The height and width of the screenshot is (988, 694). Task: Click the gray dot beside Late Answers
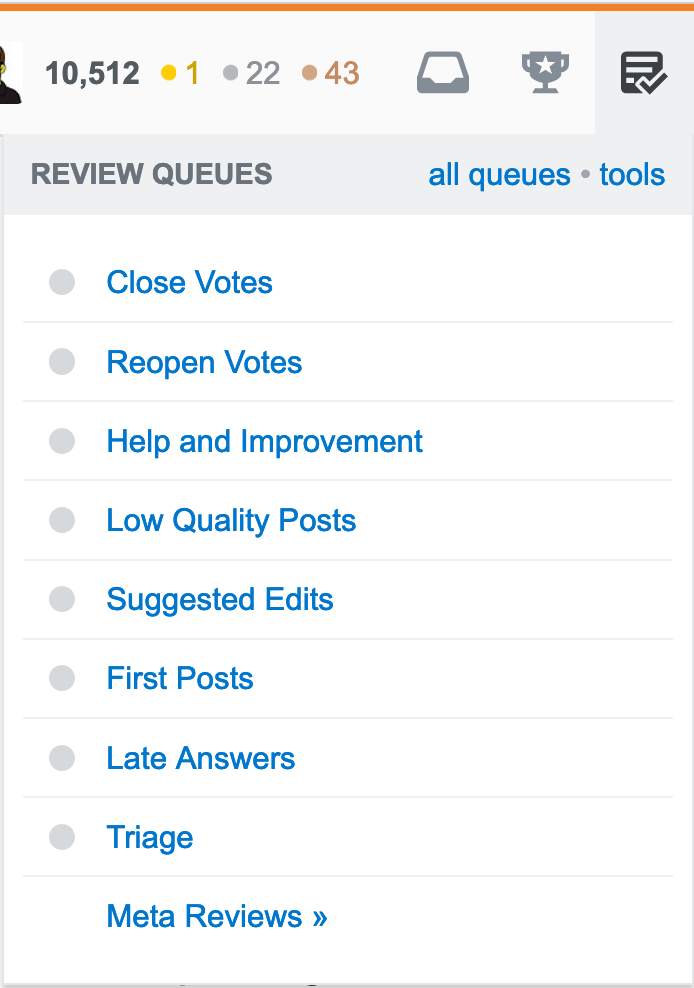coord(61,758)
